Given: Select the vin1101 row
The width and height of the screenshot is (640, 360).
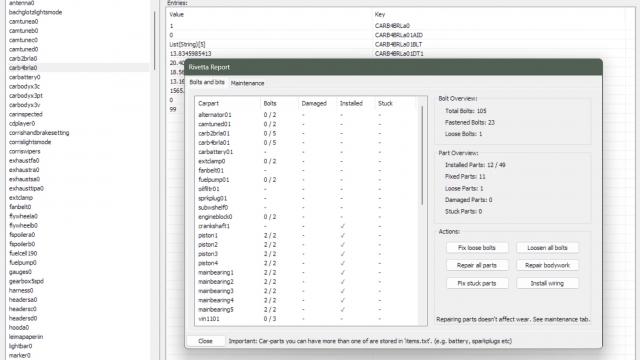Looking at the screenshot, I should click(307, 319).
